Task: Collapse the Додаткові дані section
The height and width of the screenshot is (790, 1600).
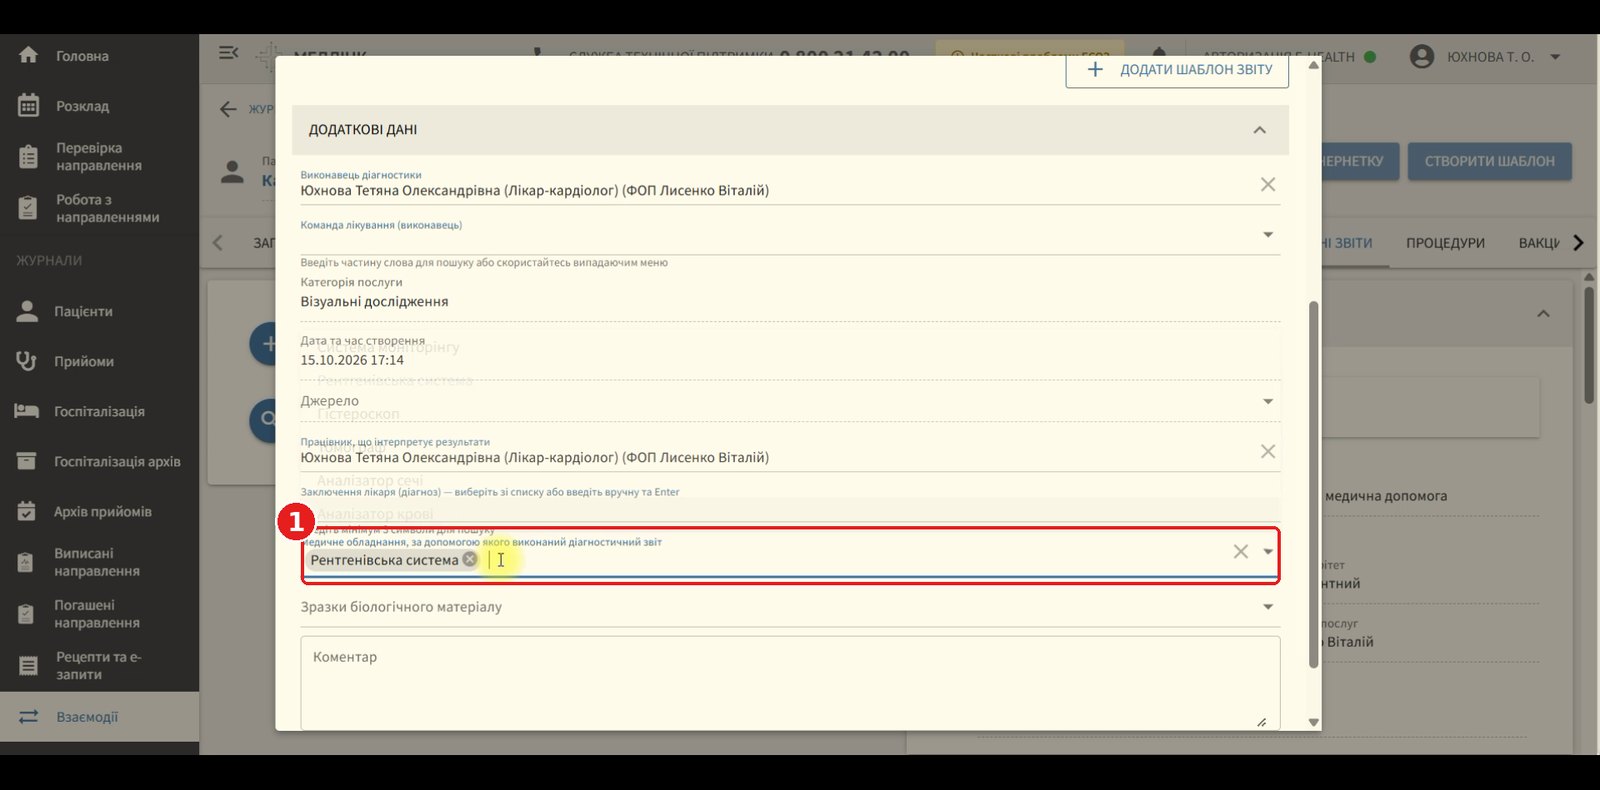Action: pos(1260,130)
